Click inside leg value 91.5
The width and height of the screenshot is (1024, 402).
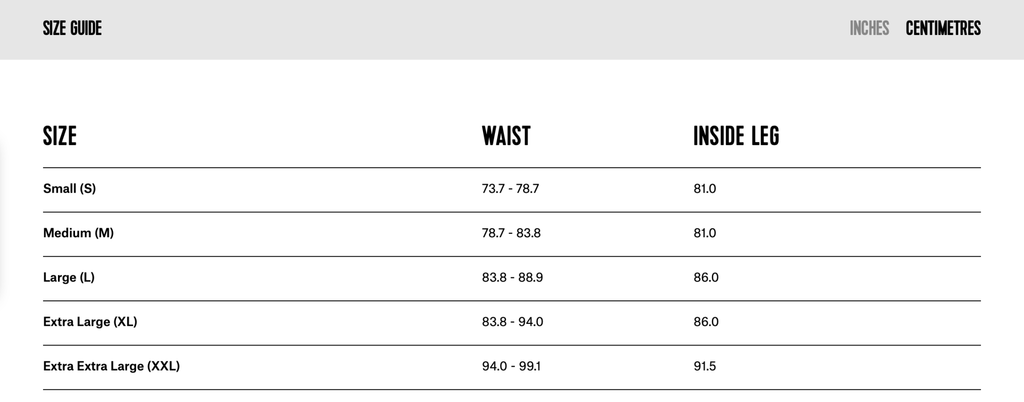click(705, 366)
